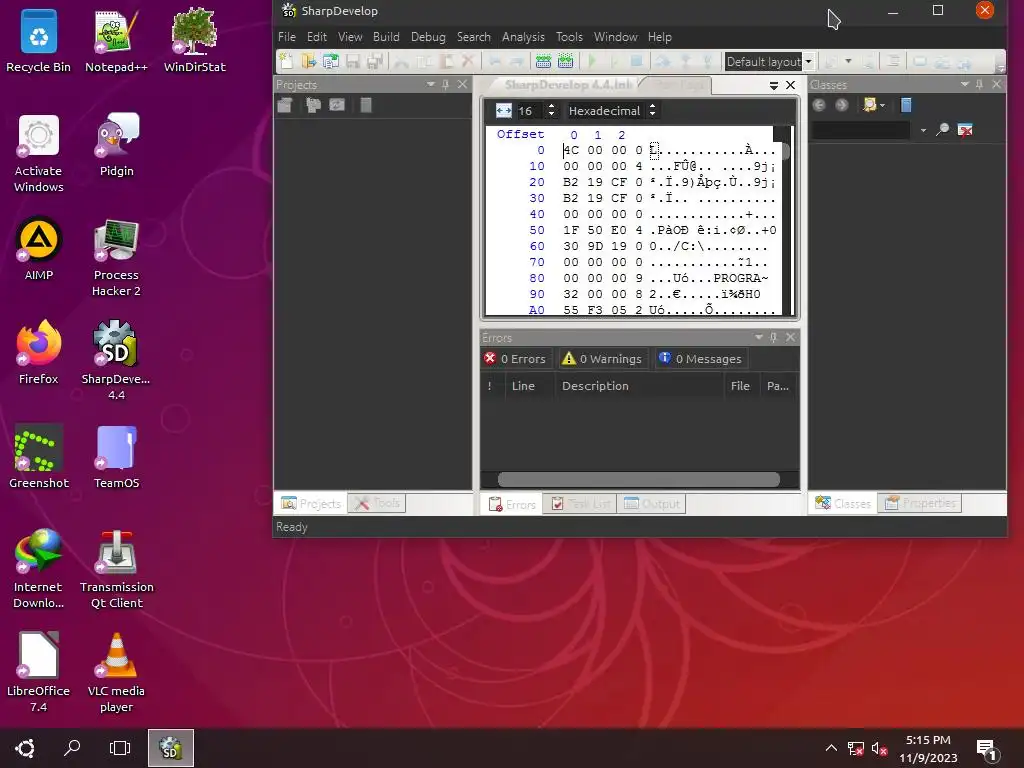This screenshot has width=1024, height=768.
Task: Click the Description column header
Action: [x=639, y=386]
